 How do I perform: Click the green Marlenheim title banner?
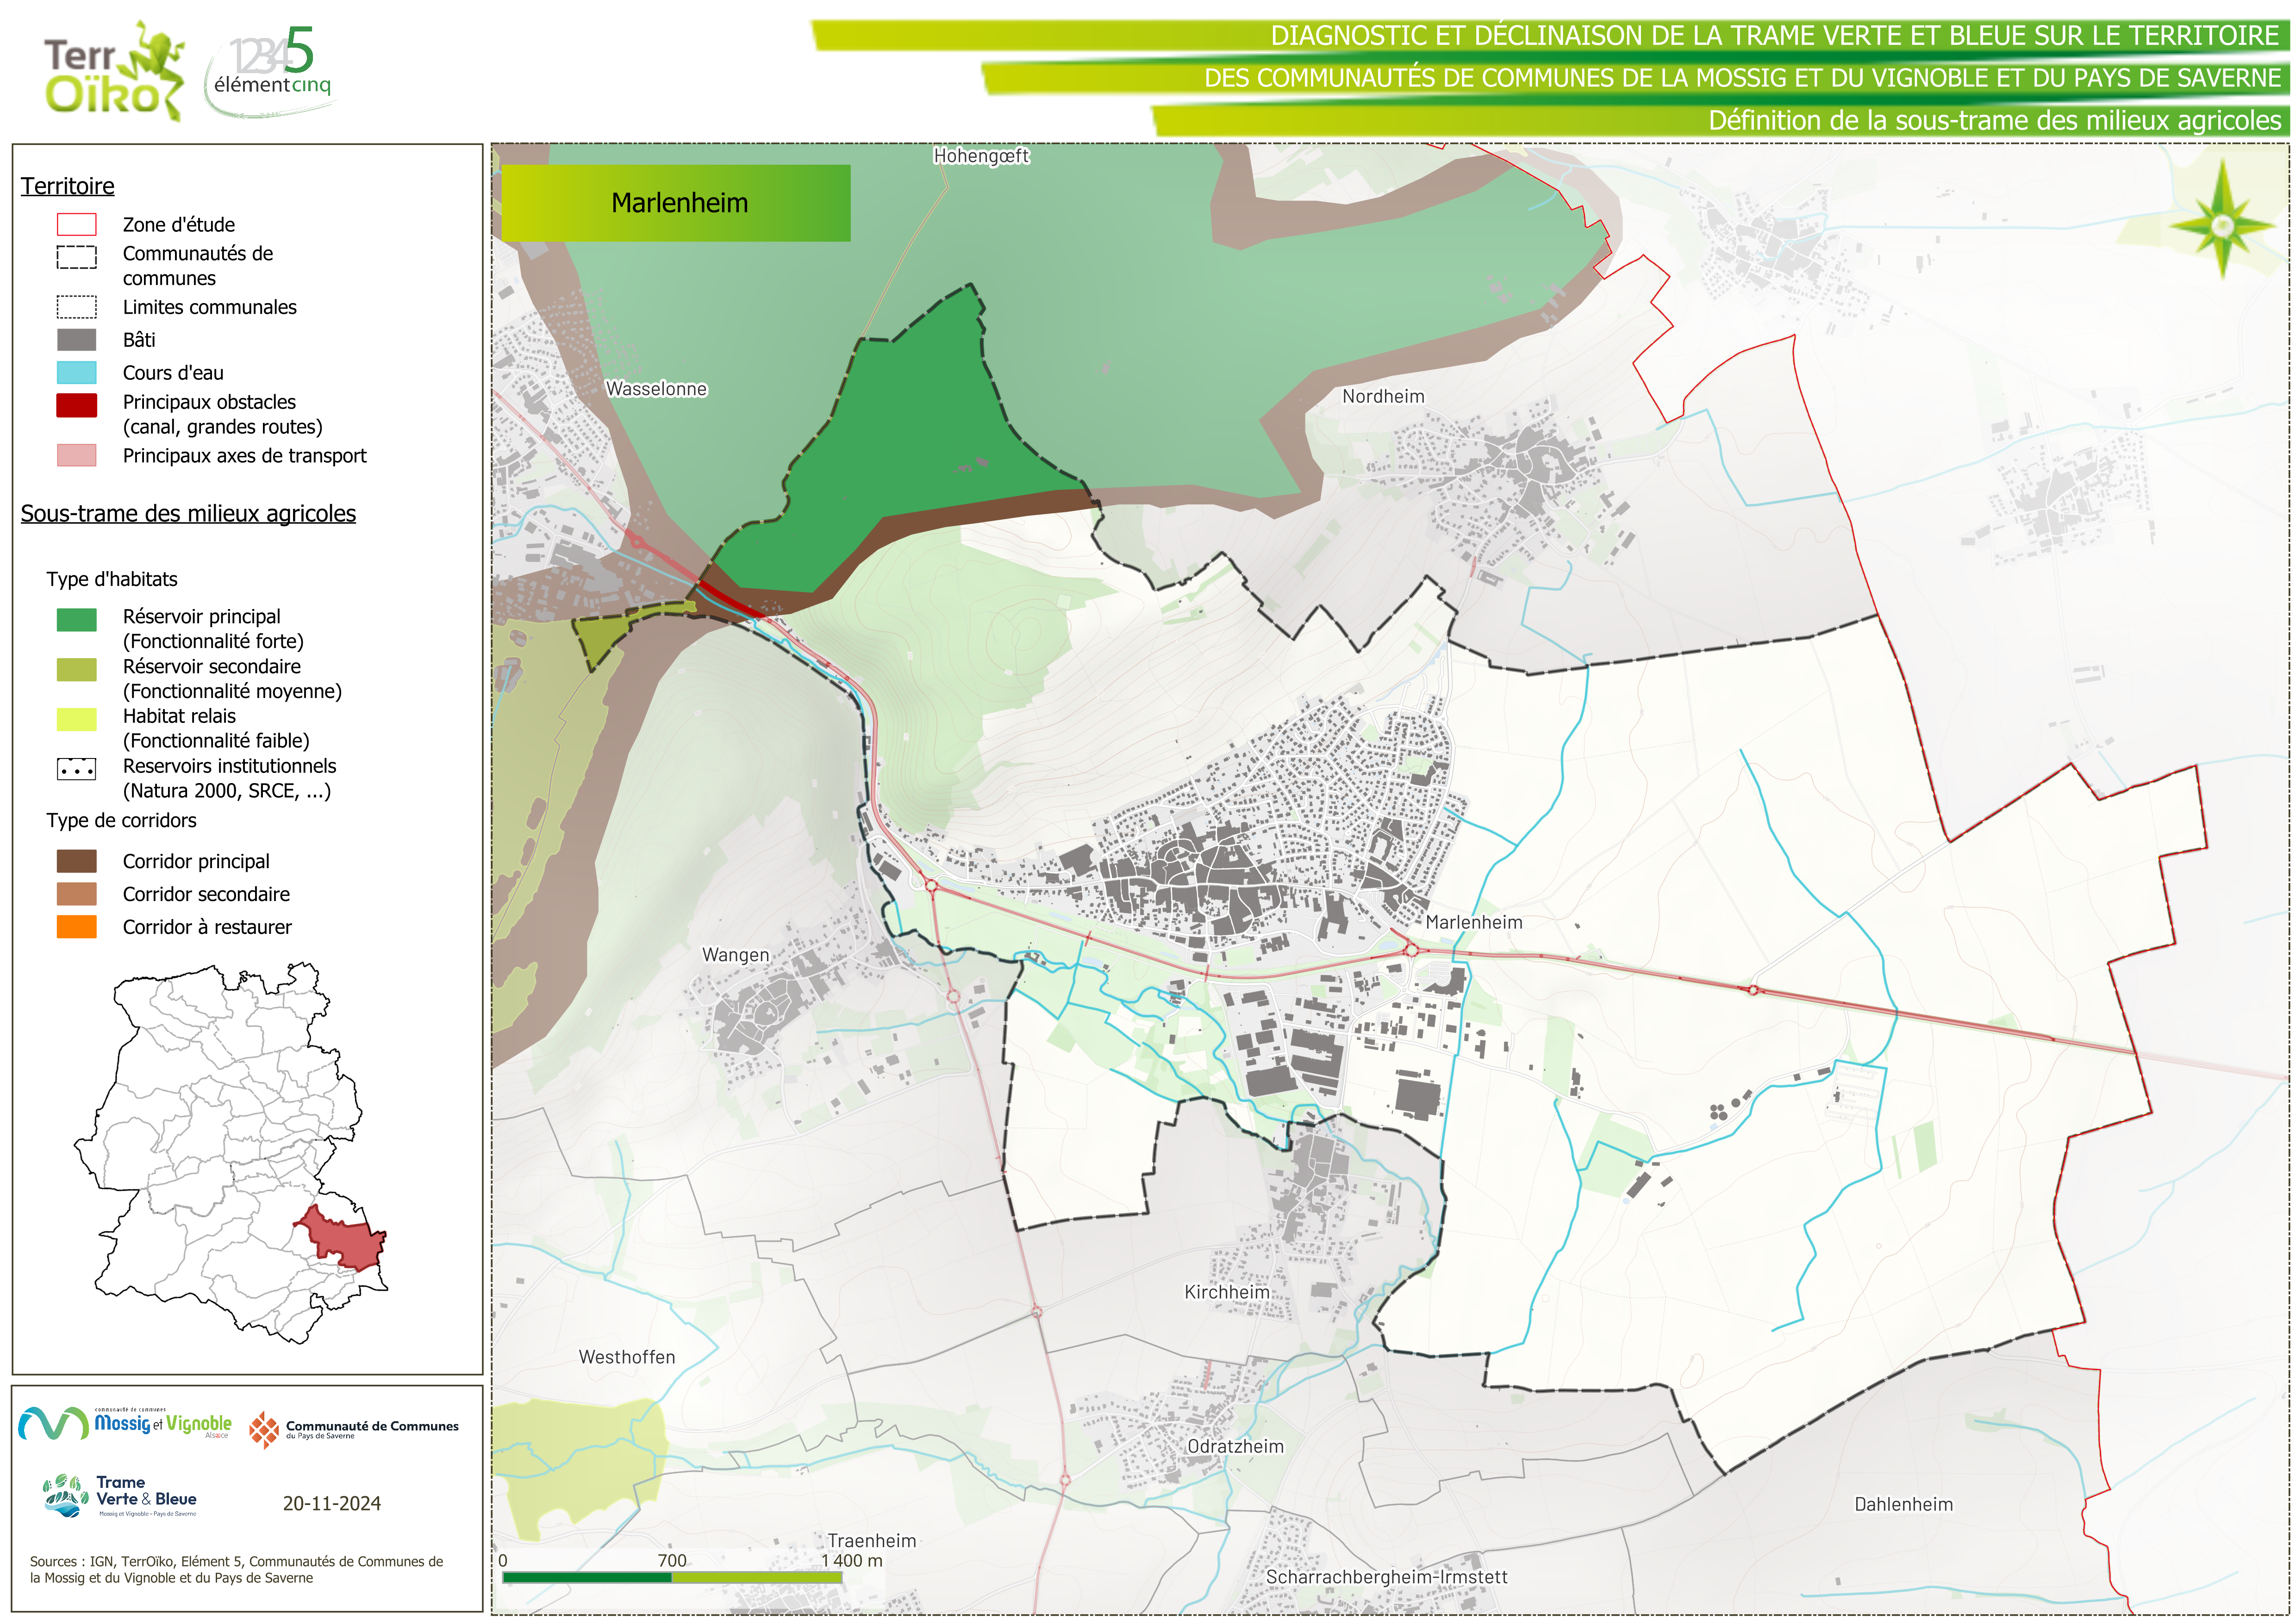pyautogui.click(x=676, y=203)
